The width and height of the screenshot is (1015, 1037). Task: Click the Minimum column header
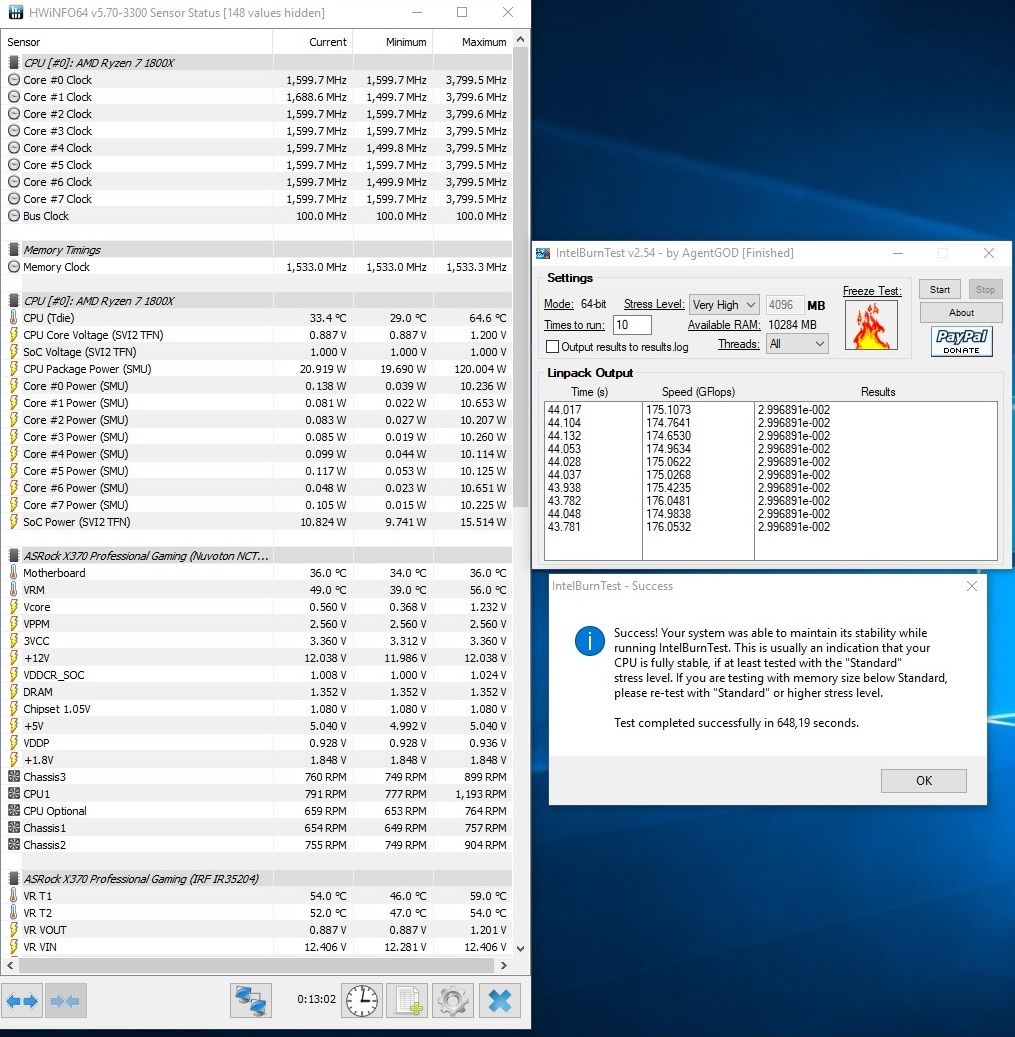(x=393, y=42)
